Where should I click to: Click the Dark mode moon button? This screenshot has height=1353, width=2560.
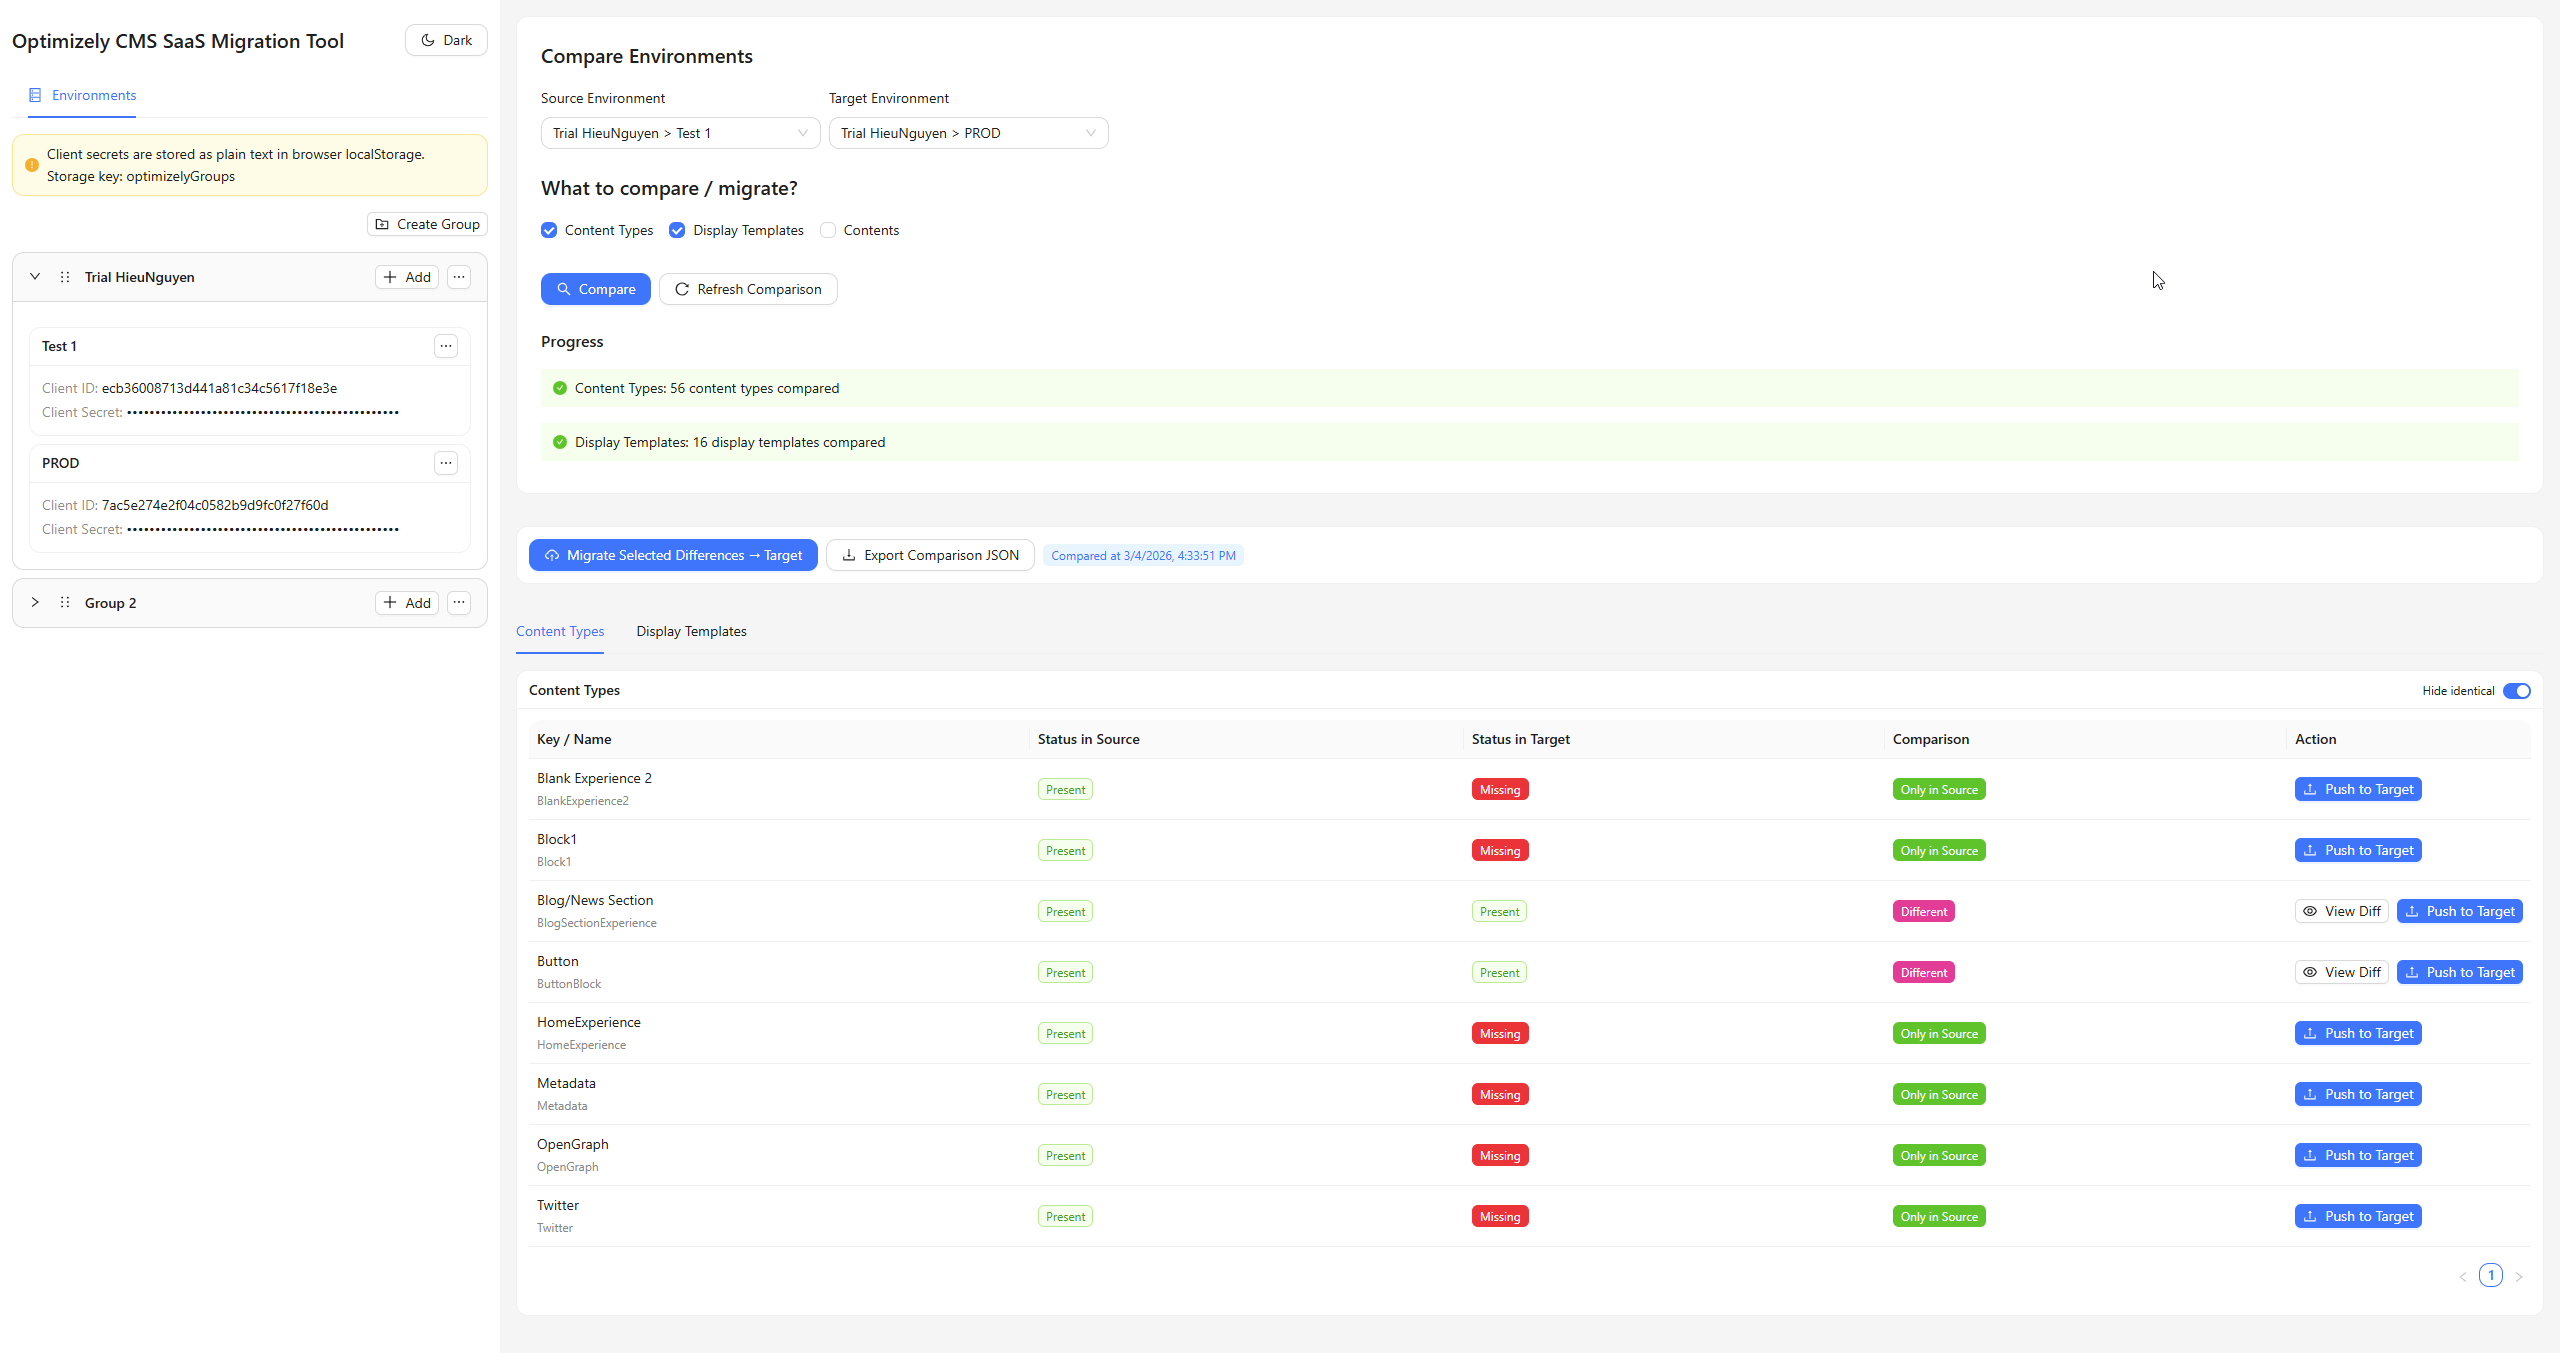[446, 40]
